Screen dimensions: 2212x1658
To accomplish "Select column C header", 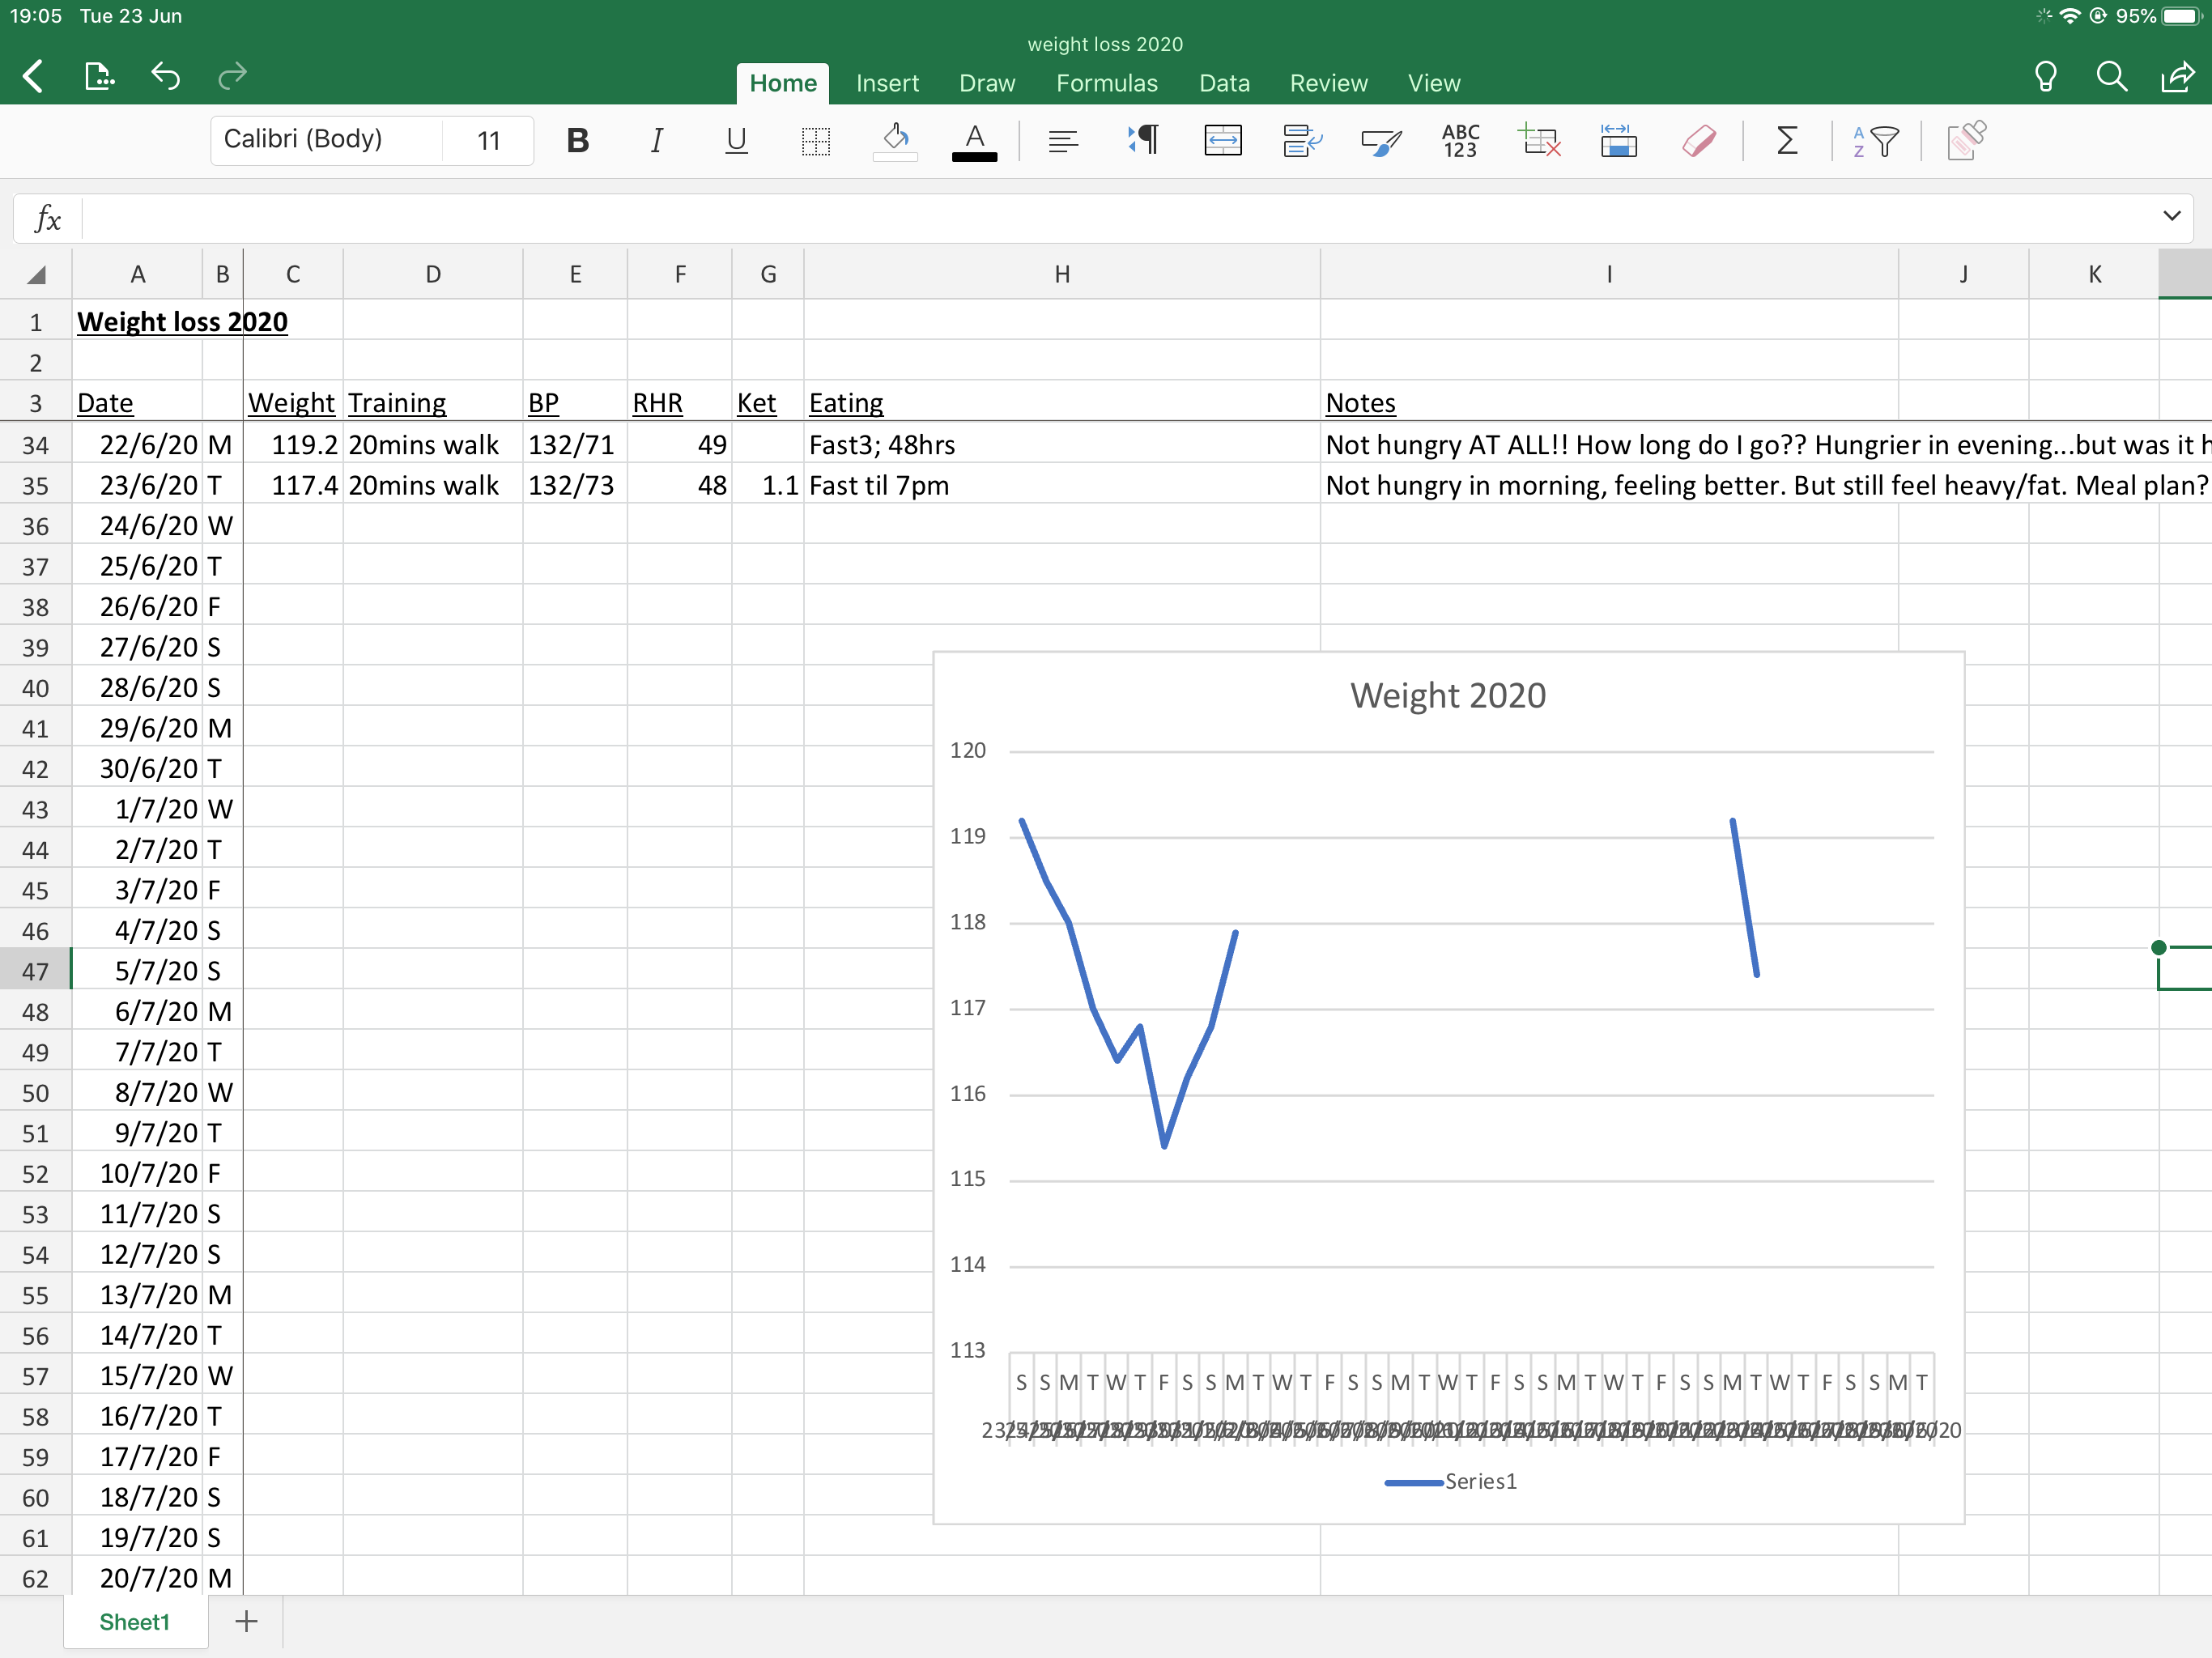I will click(293, 274).
